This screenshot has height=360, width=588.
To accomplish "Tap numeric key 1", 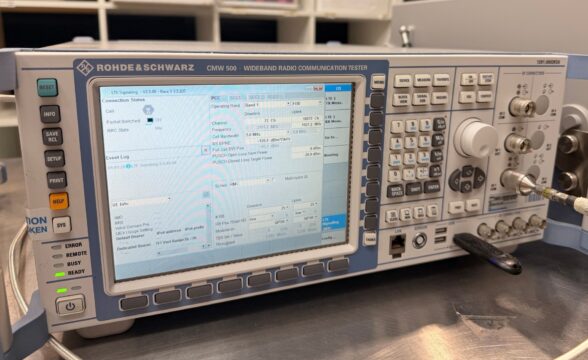I will tap(396, 159).
